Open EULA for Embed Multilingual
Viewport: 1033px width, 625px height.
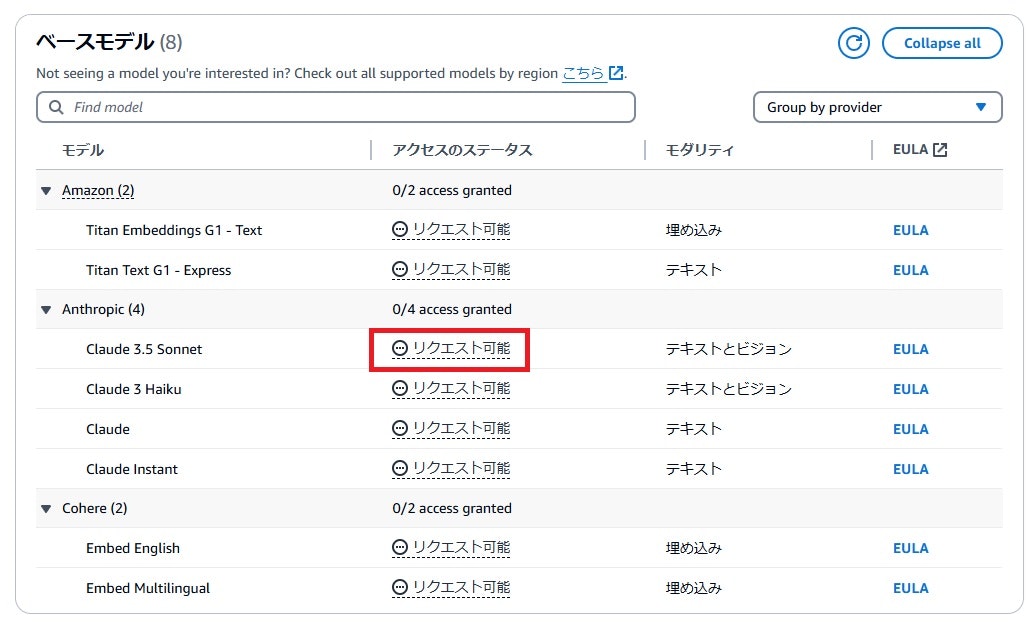point(910,589)
